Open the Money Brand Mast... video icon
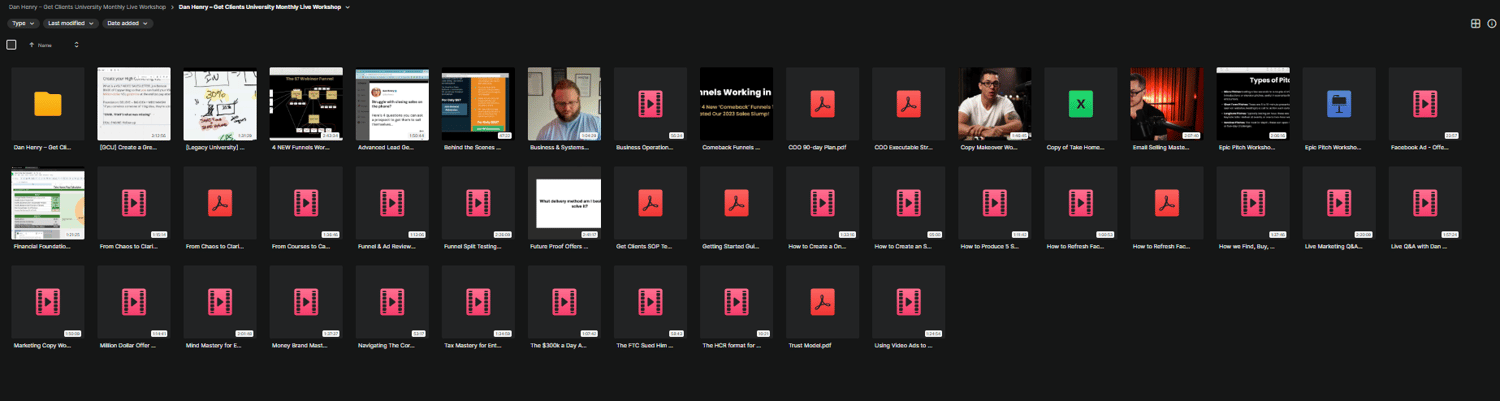This screenshot has height=401, width=1500. [306, 301]
